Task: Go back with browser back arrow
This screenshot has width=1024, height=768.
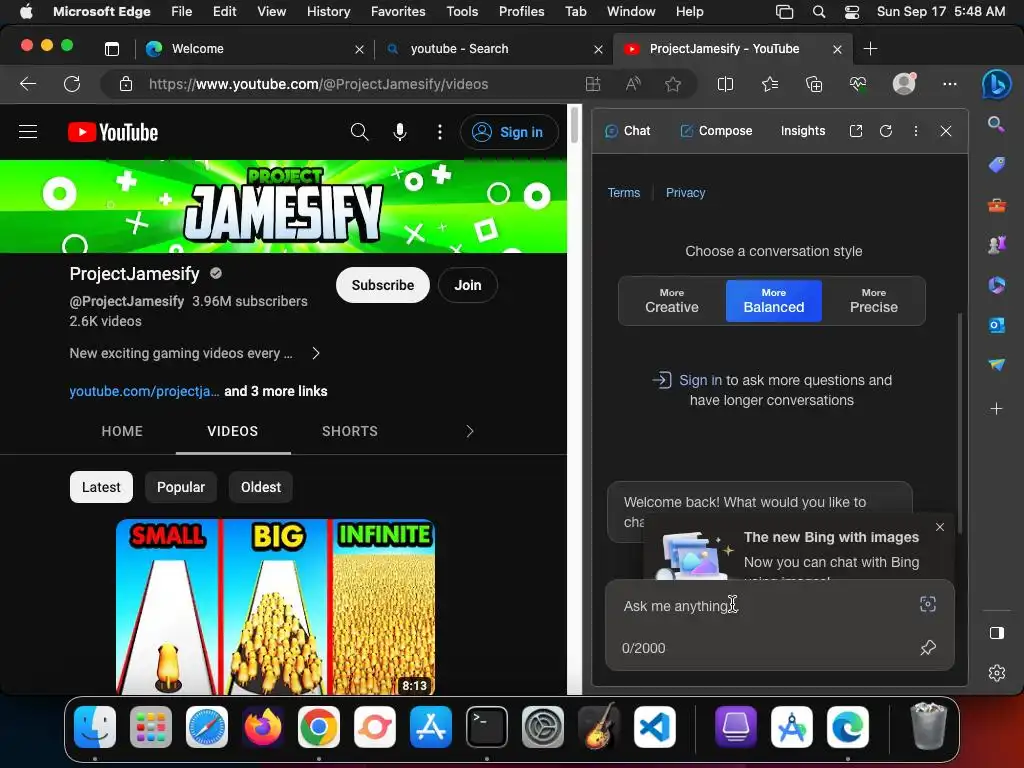Action: coord(28,84)
